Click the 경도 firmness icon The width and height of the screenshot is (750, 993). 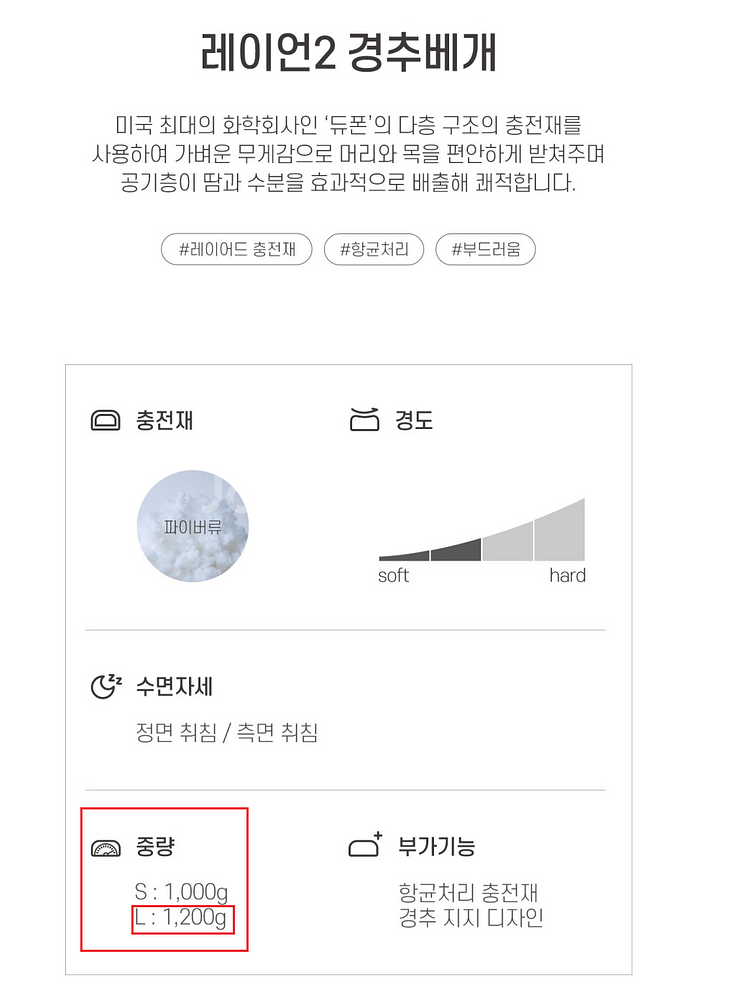(x=364, y=420)
